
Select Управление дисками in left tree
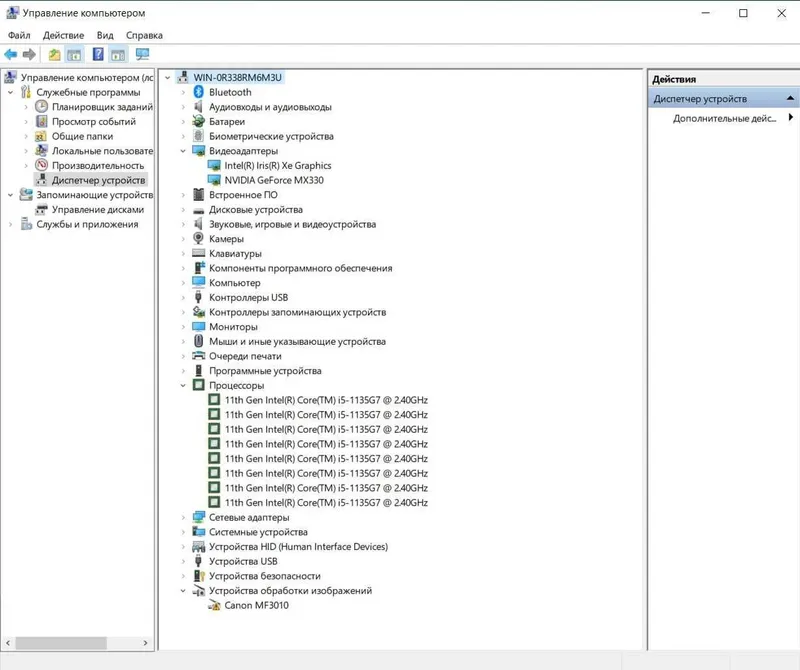click(x=97, y=210)
